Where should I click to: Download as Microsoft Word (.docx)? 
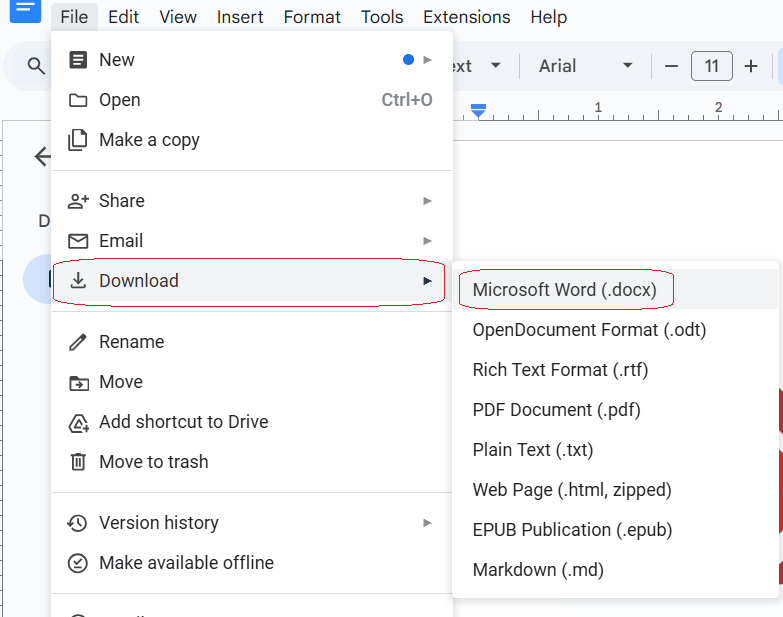coord(564,290)
